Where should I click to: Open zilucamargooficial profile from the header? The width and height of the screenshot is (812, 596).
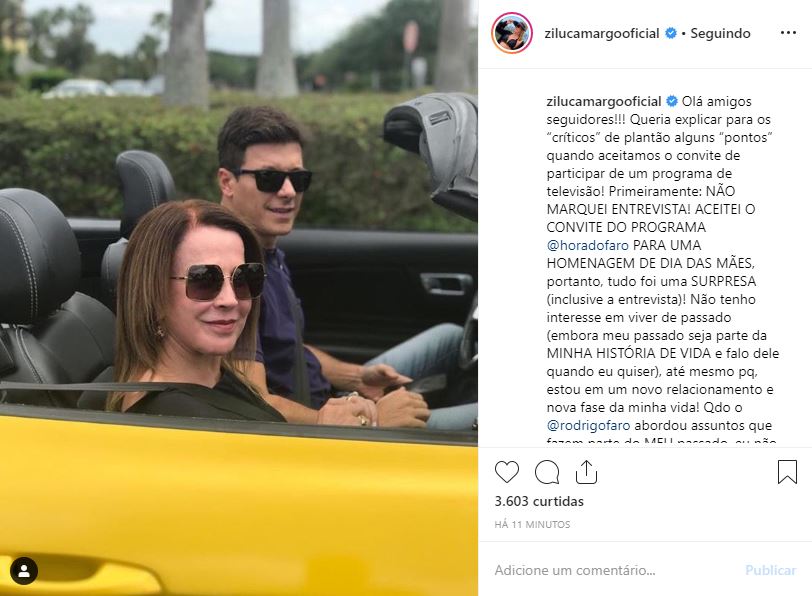pyautogui.click(x=602, y=33)
